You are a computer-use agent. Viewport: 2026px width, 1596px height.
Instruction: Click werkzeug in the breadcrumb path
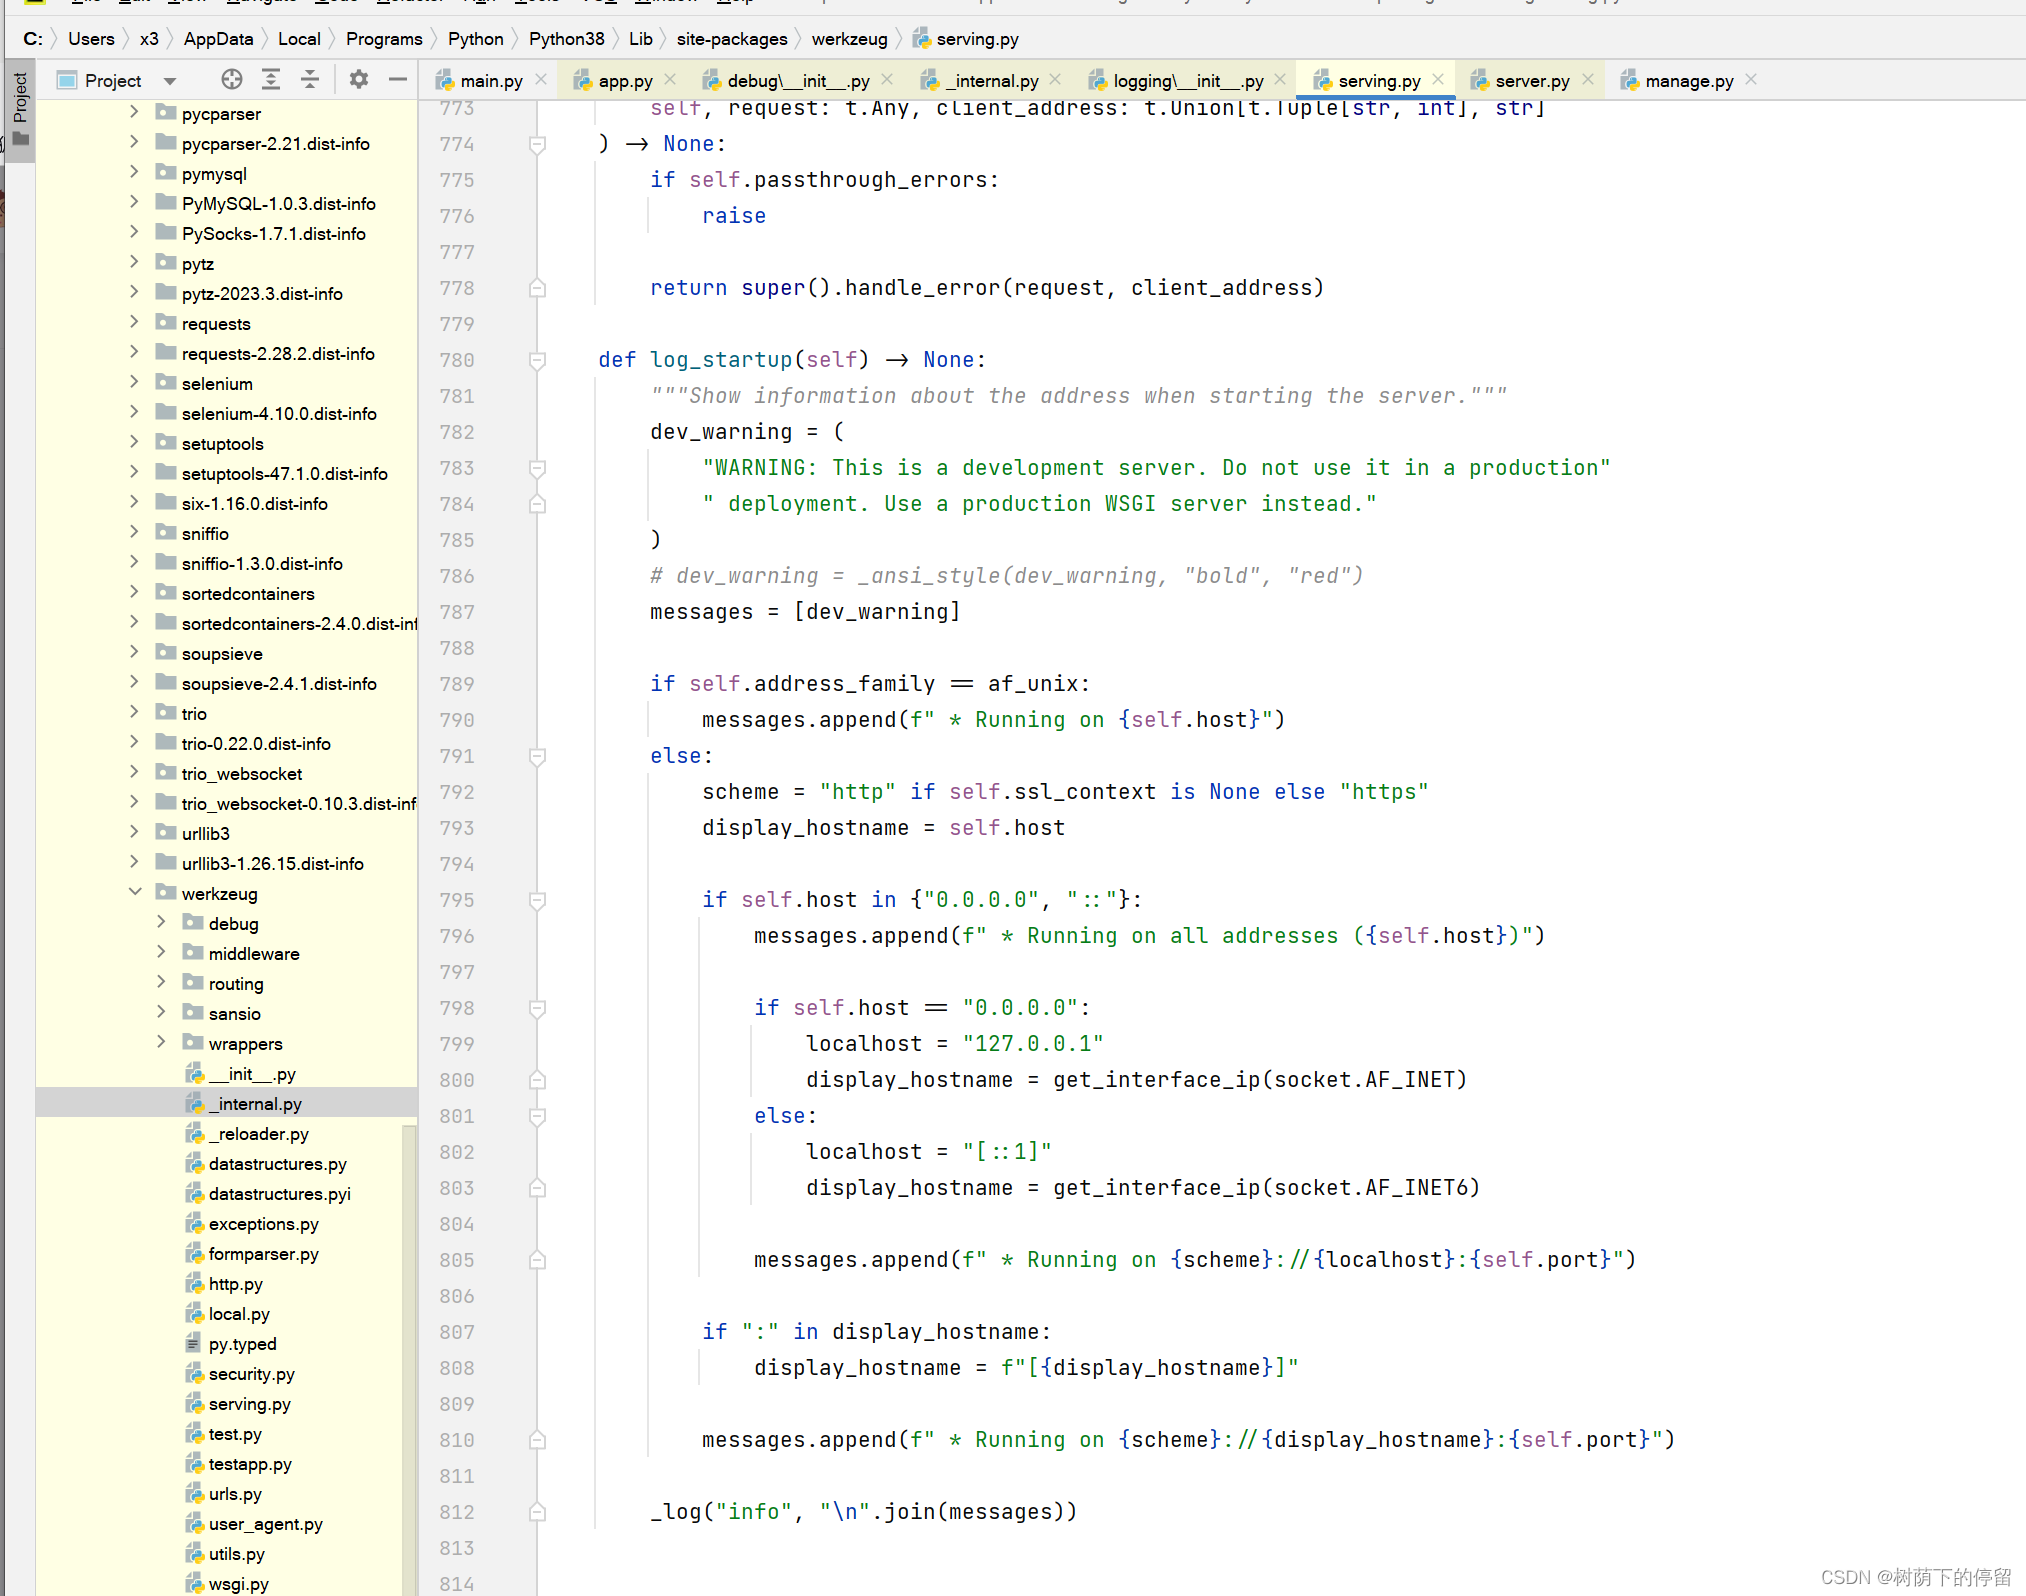[849, 38]
